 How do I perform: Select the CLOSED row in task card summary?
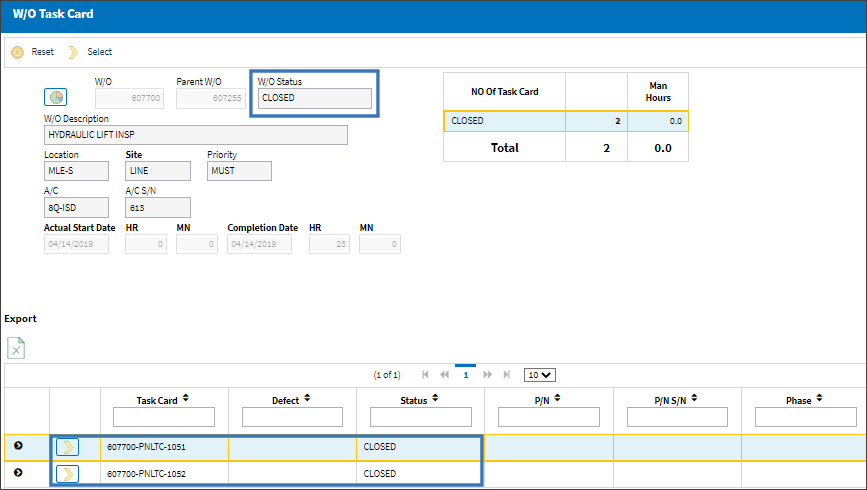[x=566, y=121]
